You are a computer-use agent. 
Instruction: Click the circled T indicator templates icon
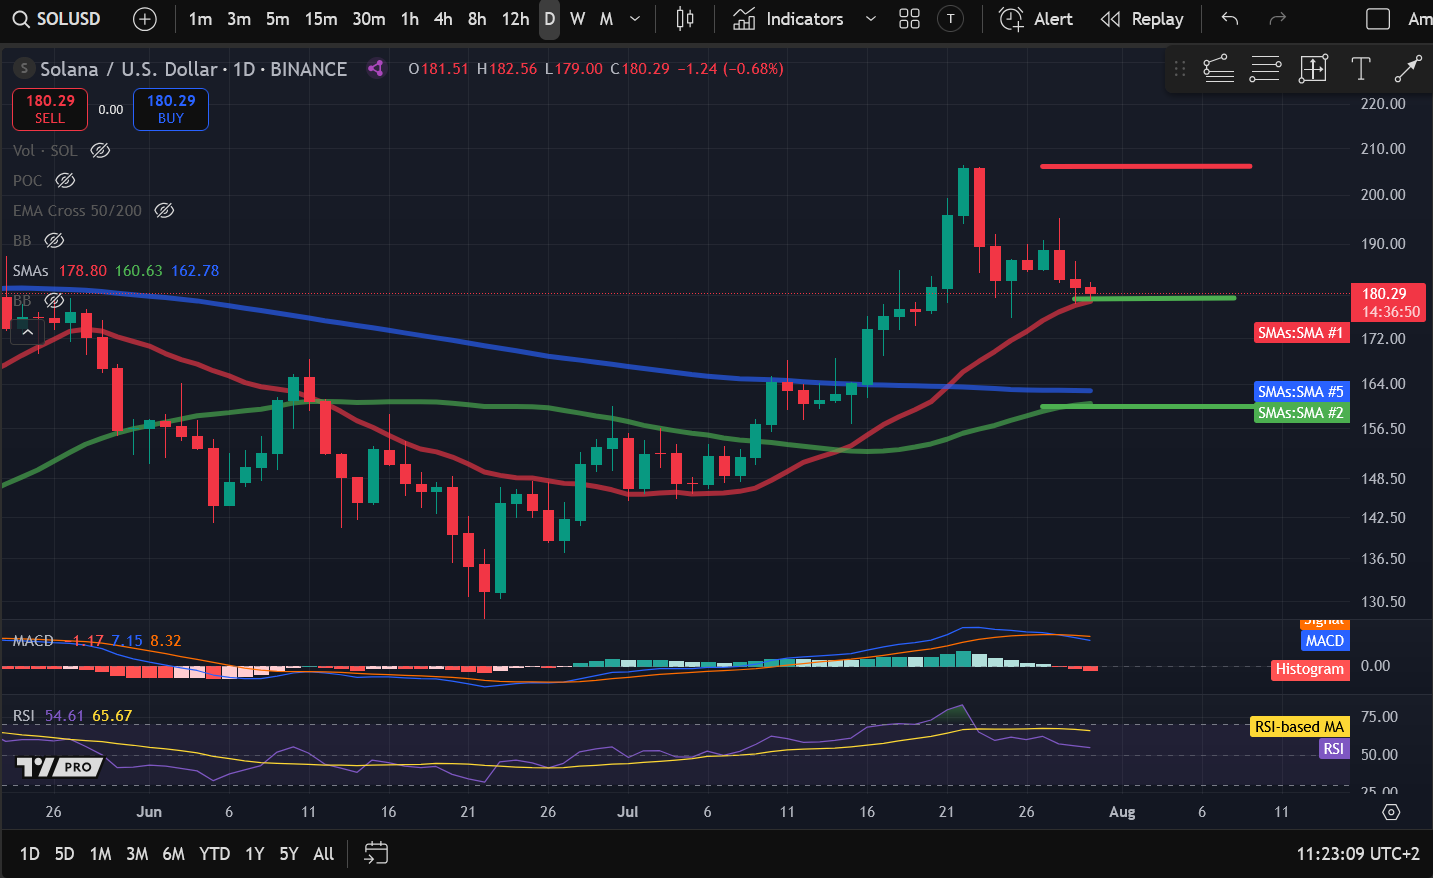(950, 19)
